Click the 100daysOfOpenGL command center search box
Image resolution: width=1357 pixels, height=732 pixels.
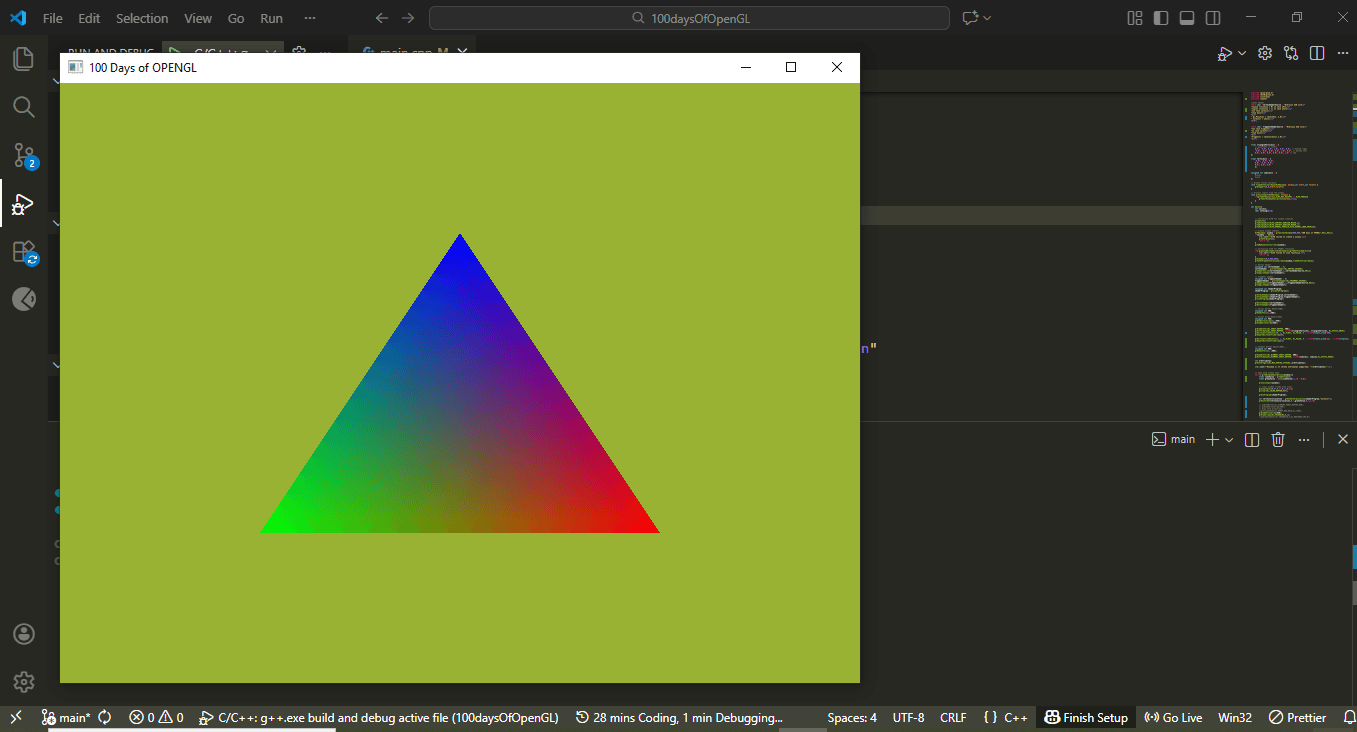(689, 18)
